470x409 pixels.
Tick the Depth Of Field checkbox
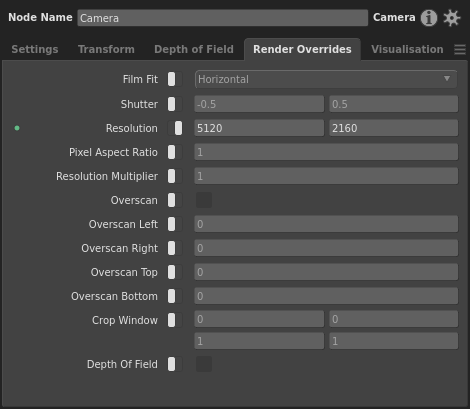coord(204,364)
